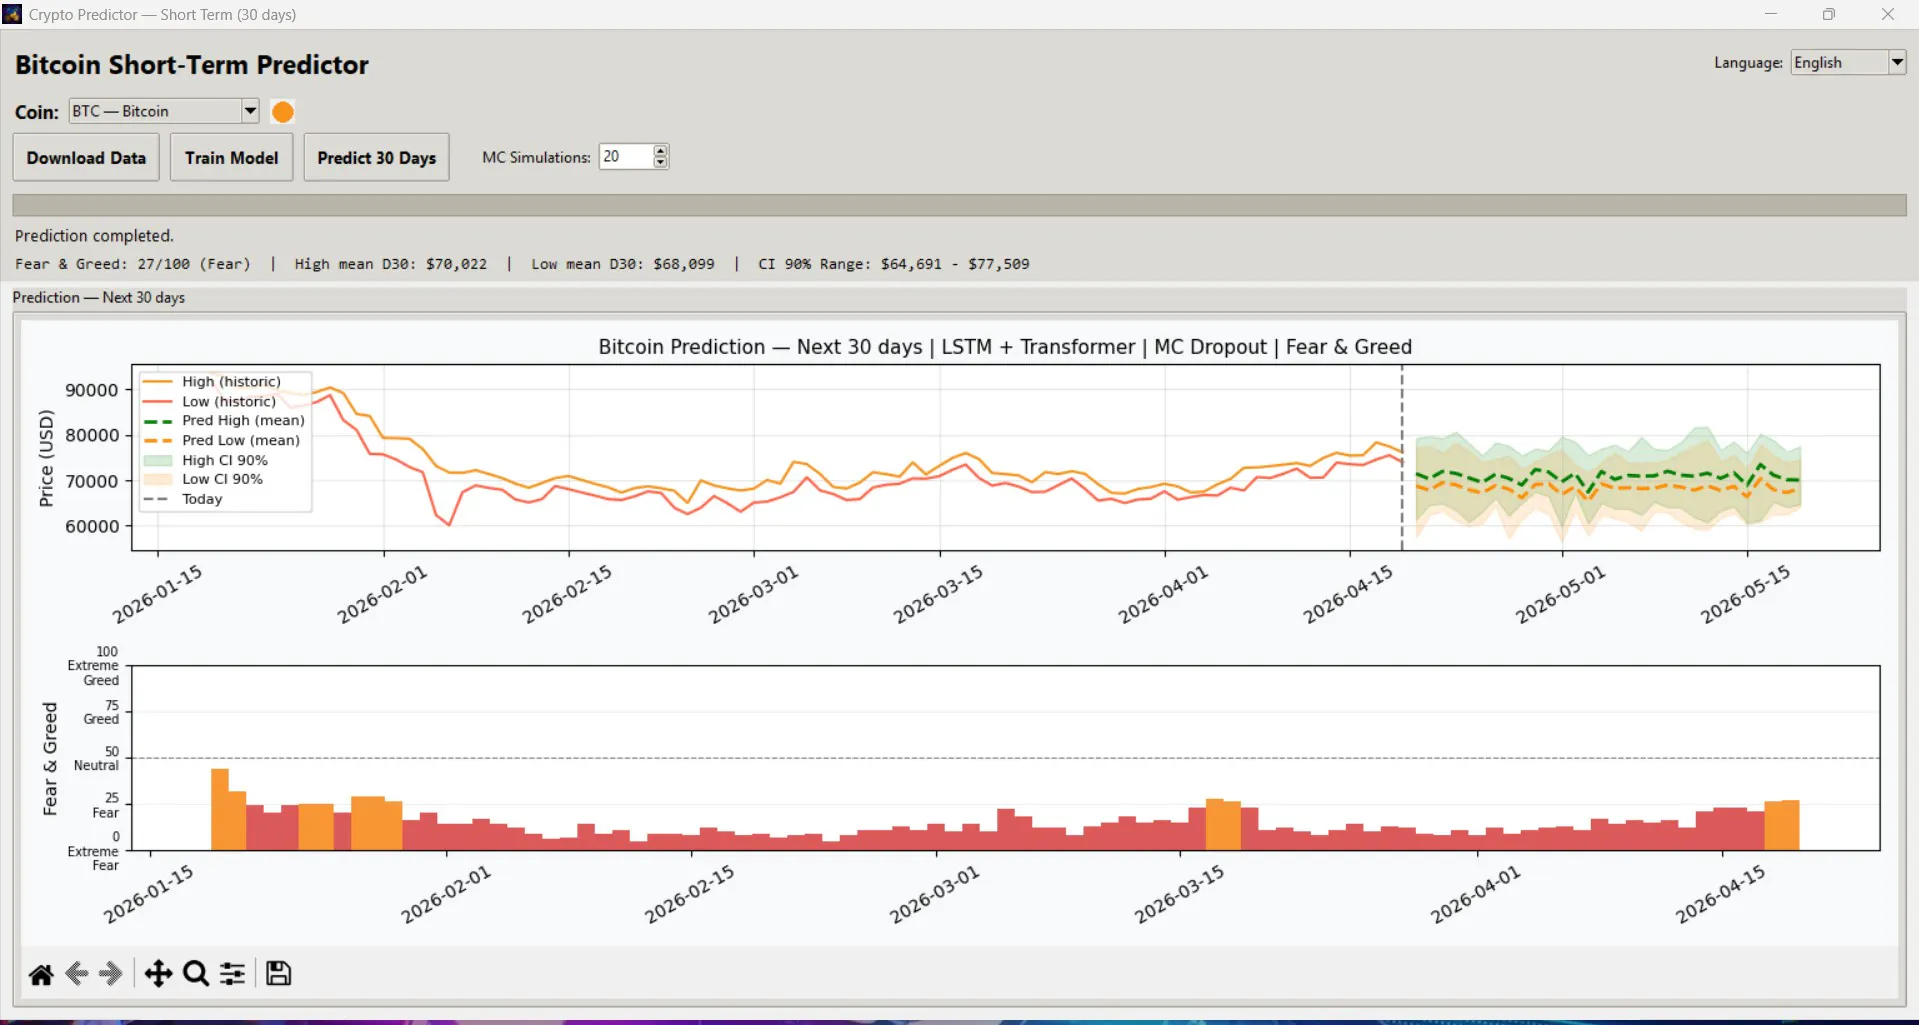
Task: Click the Predict 30 Days button
Action: [x=377, y=158]
